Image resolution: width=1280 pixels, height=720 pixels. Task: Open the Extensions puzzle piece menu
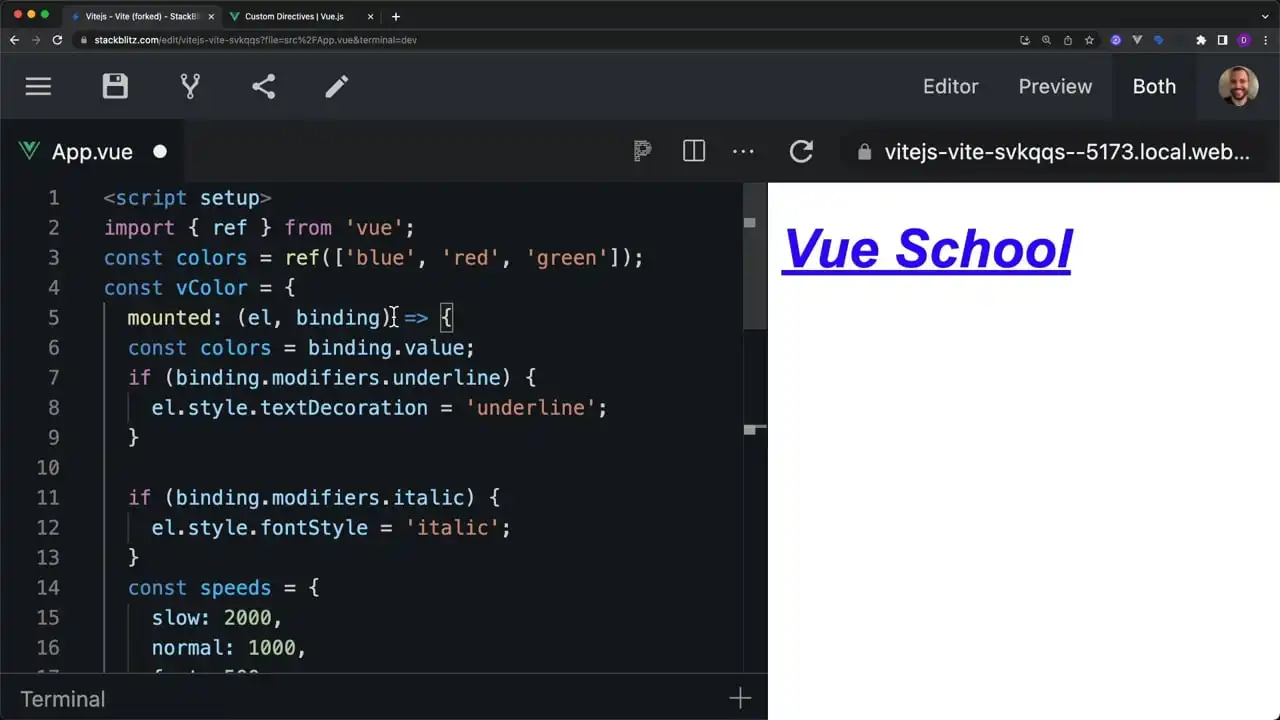[1201, 40]
